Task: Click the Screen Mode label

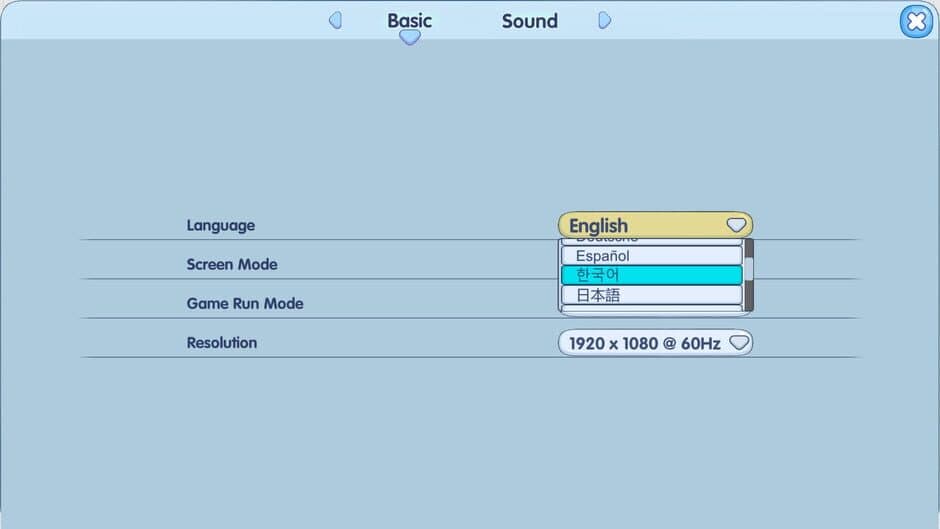Action: coord(232,264)
